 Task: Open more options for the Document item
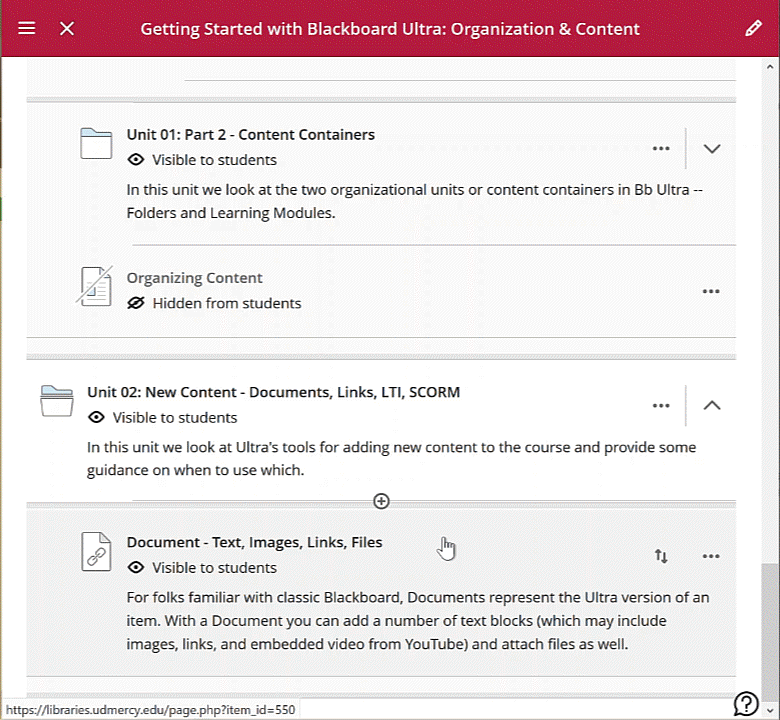point(711,556)
